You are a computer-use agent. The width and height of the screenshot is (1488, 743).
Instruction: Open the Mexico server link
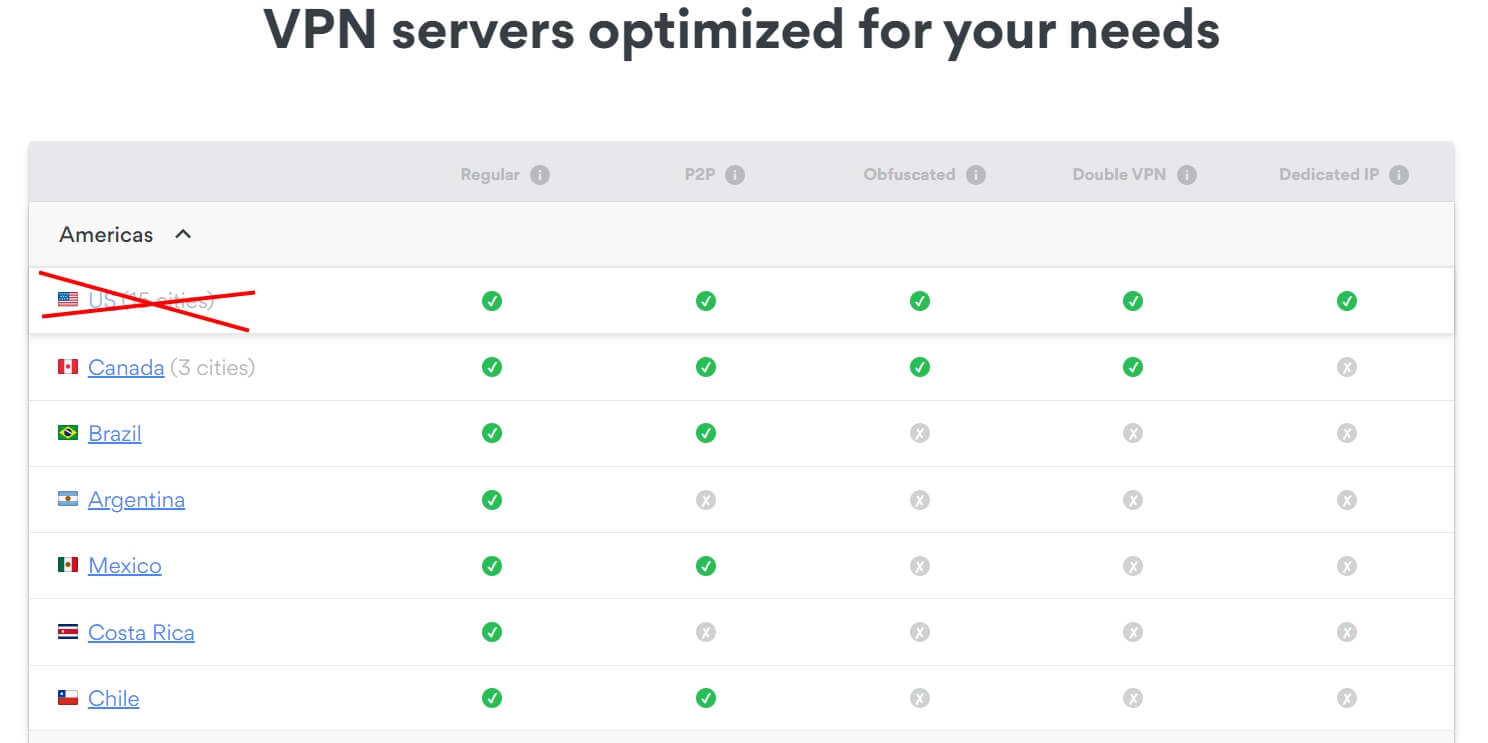[125, 566]
